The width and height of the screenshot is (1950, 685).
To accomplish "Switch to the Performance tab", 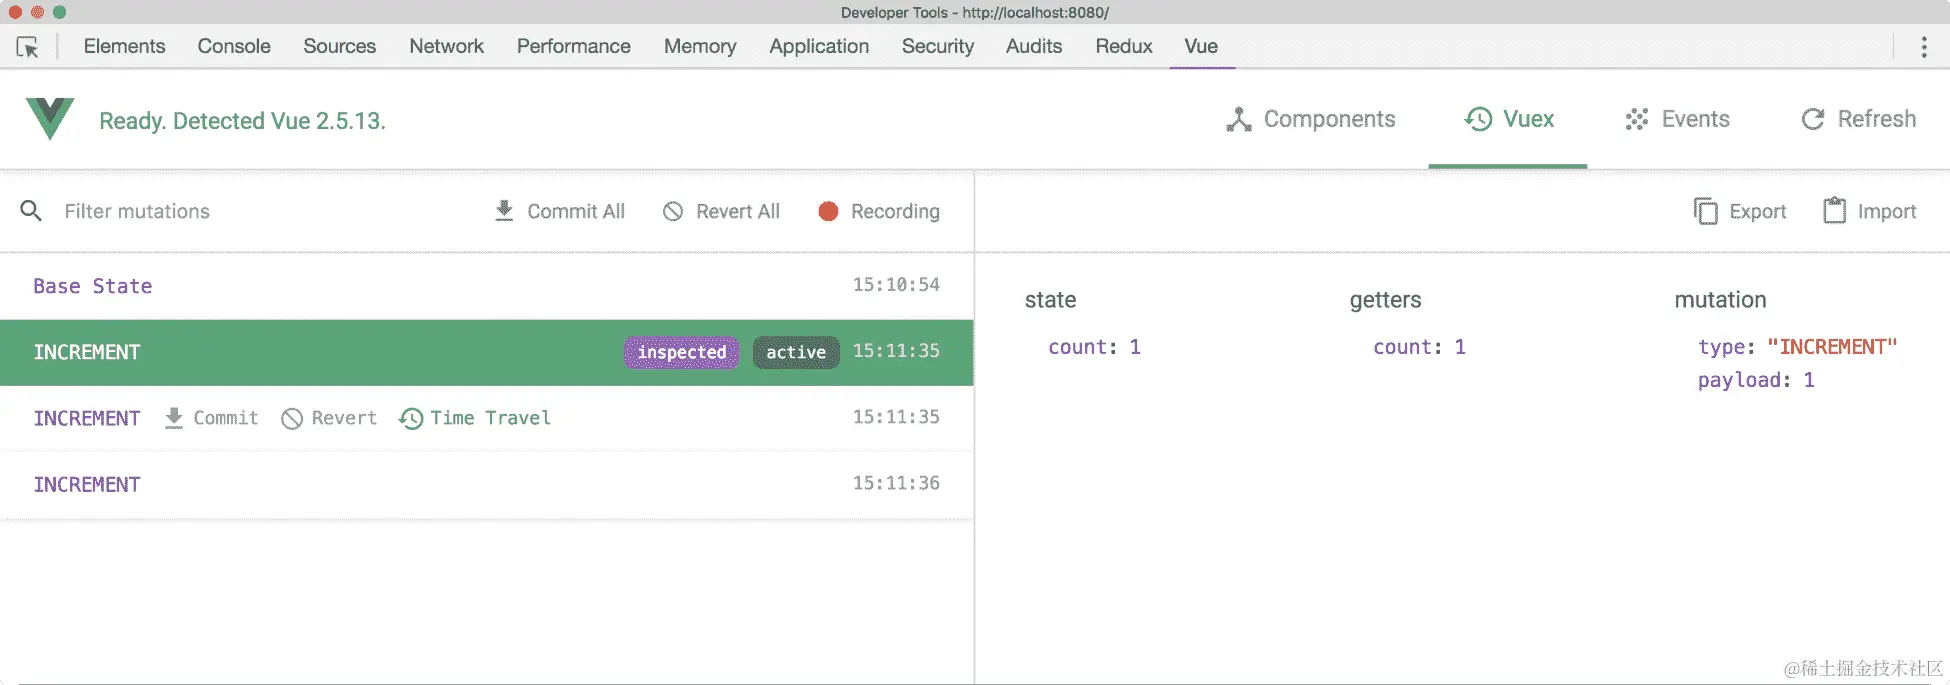I will [574, 46].
